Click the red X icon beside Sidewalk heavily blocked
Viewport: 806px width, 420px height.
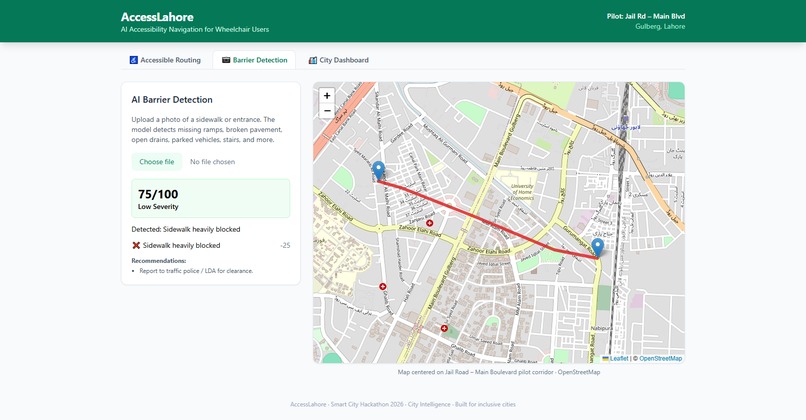point(136,245)
